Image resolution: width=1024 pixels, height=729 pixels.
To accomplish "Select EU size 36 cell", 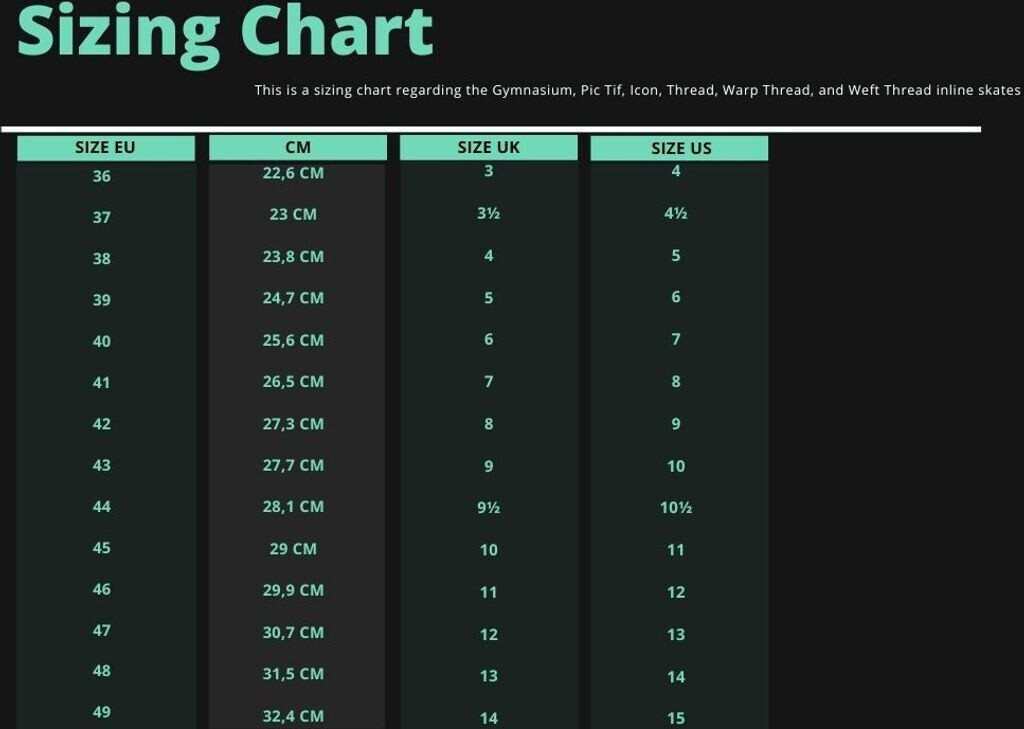I will [x=102, y=176].
